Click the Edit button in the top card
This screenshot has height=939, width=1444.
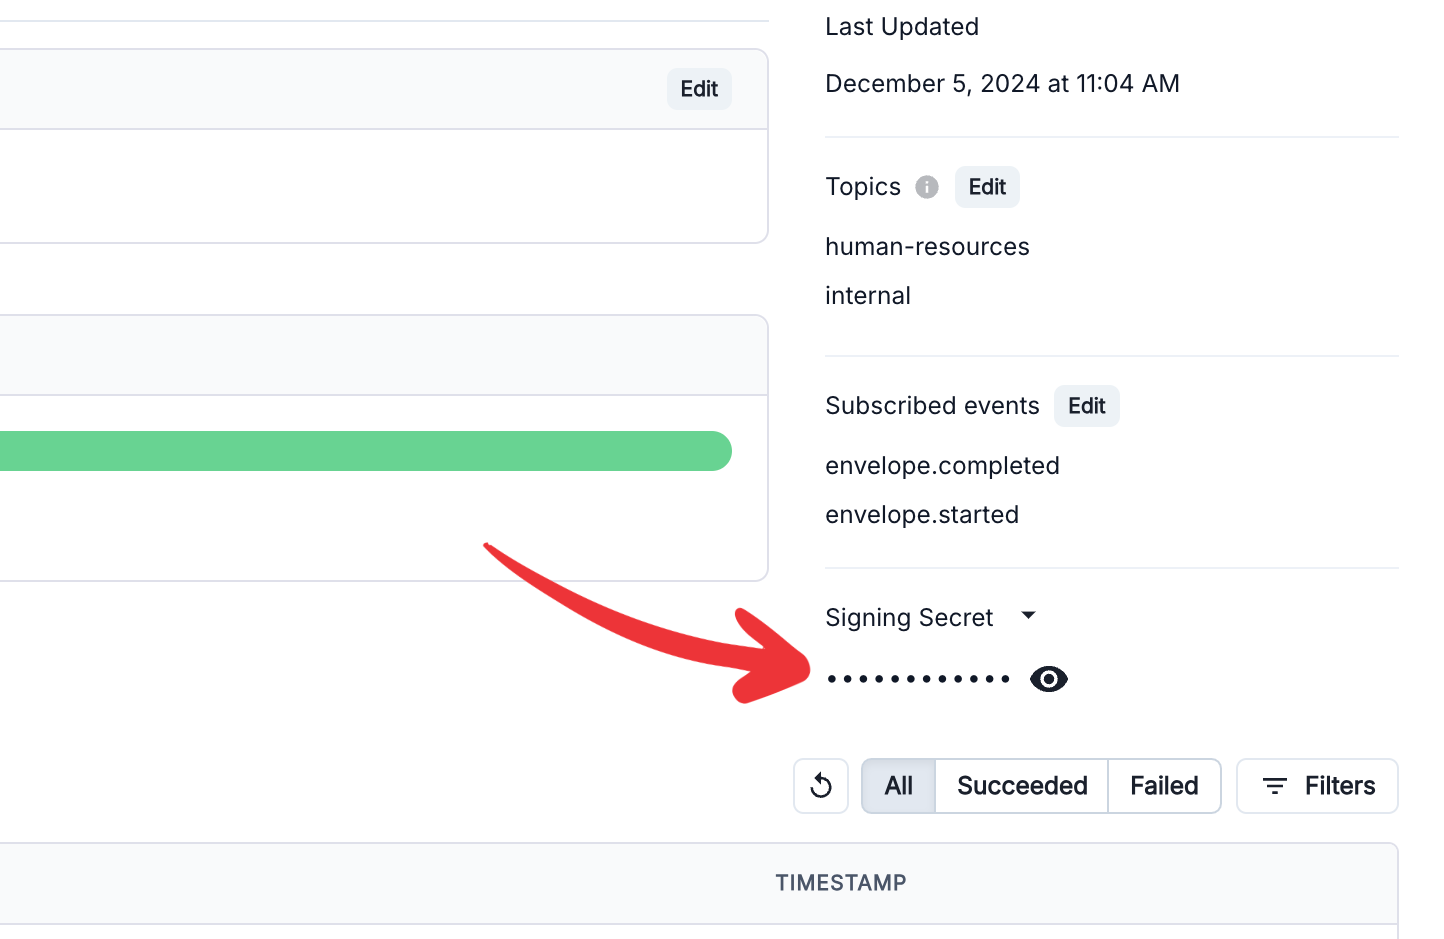[699, 89]
